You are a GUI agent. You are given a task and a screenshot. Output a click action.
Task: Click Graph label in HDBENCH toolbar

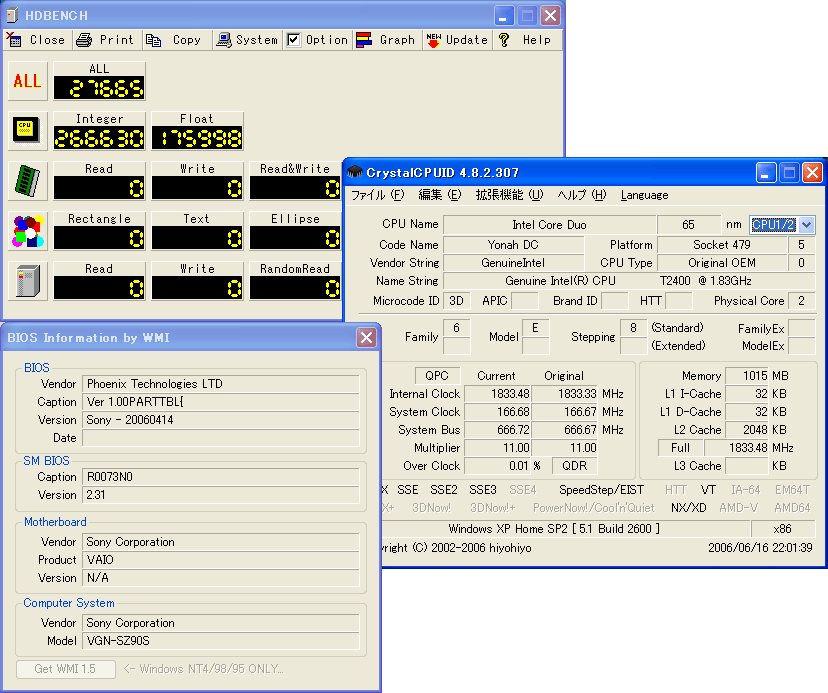pyautogui.click(x=397, y=40)
